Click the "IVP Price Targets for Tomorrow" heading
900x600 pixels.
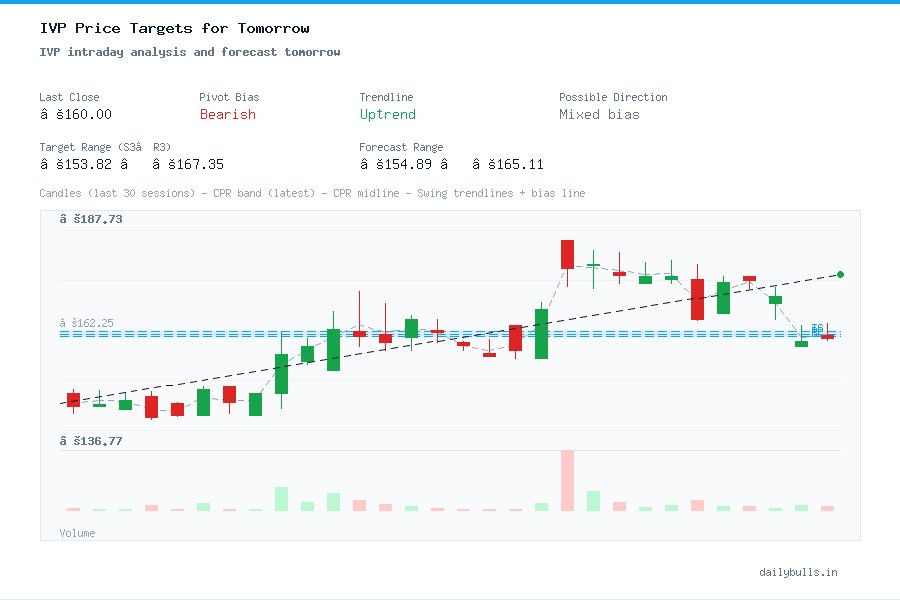(174, 28)
